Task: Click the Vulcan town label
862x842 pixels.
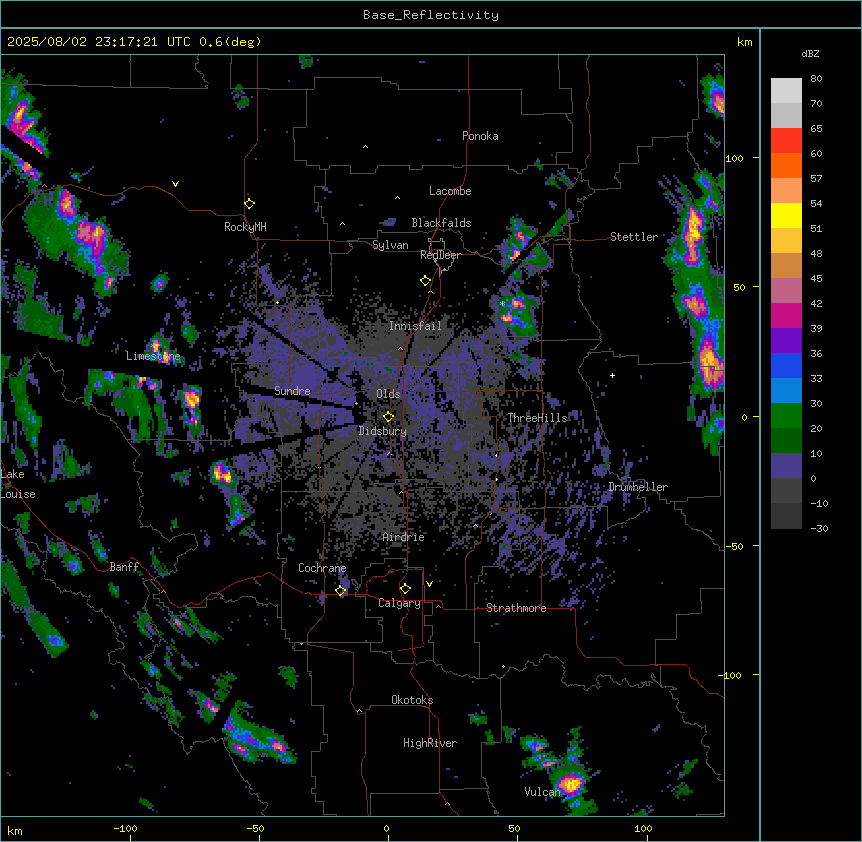Action: click(542, 792)
